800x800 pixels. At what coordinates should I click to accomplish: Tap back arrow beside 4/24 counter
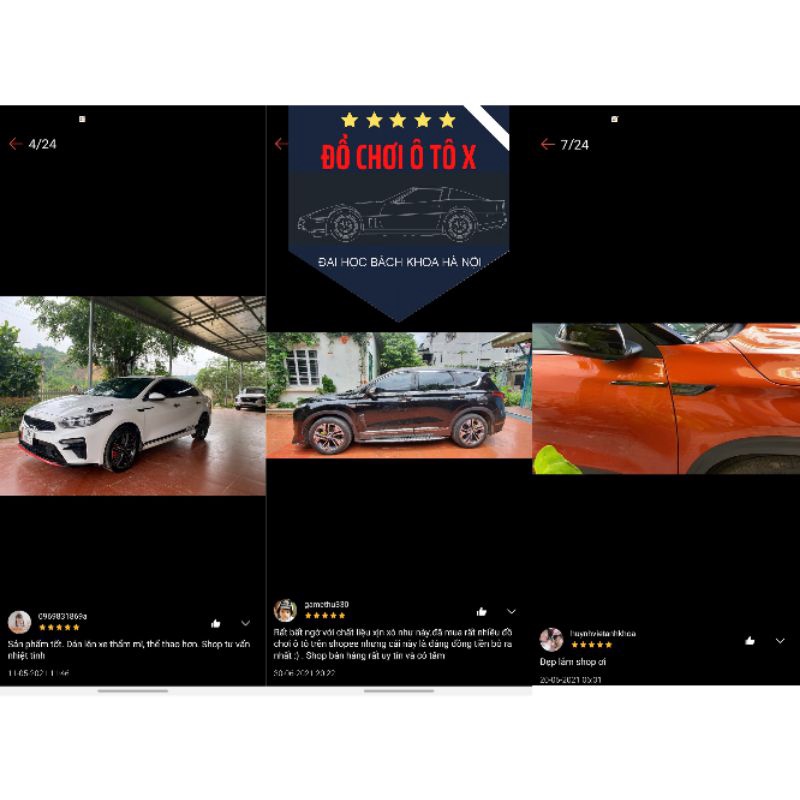[x=15, y=144]
